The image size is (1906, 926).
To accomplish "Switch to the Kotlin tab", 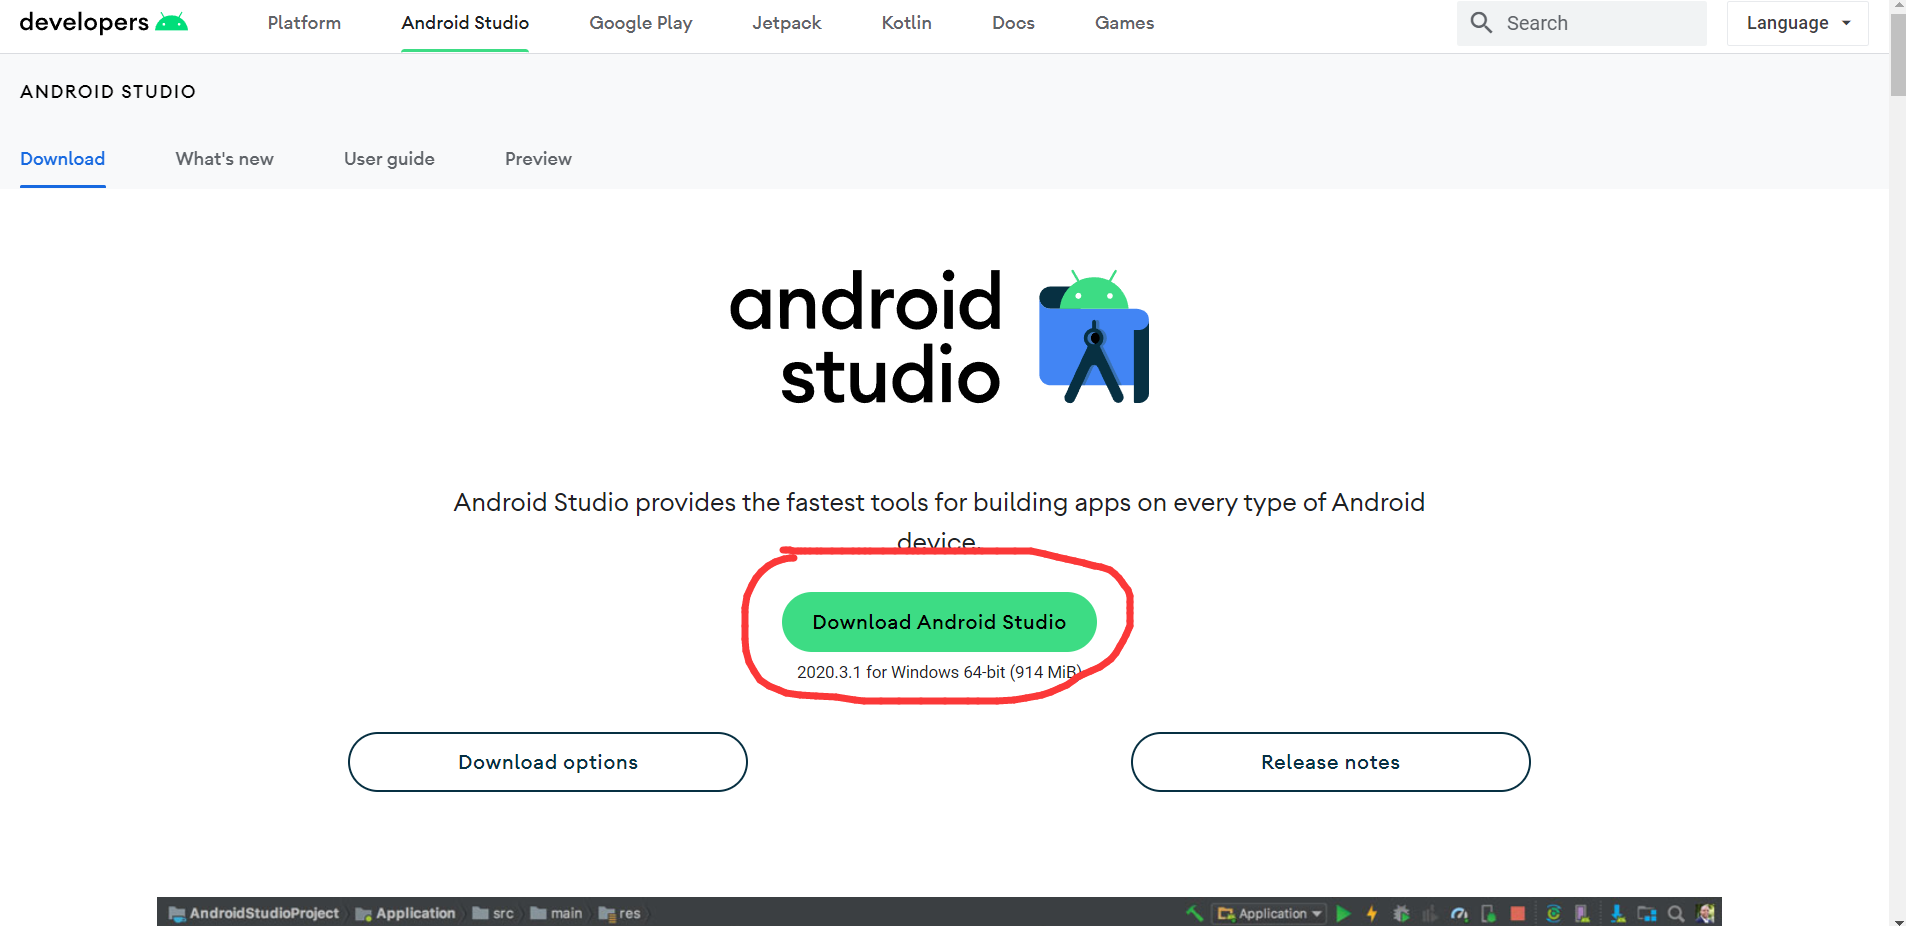I will [907, 23].
